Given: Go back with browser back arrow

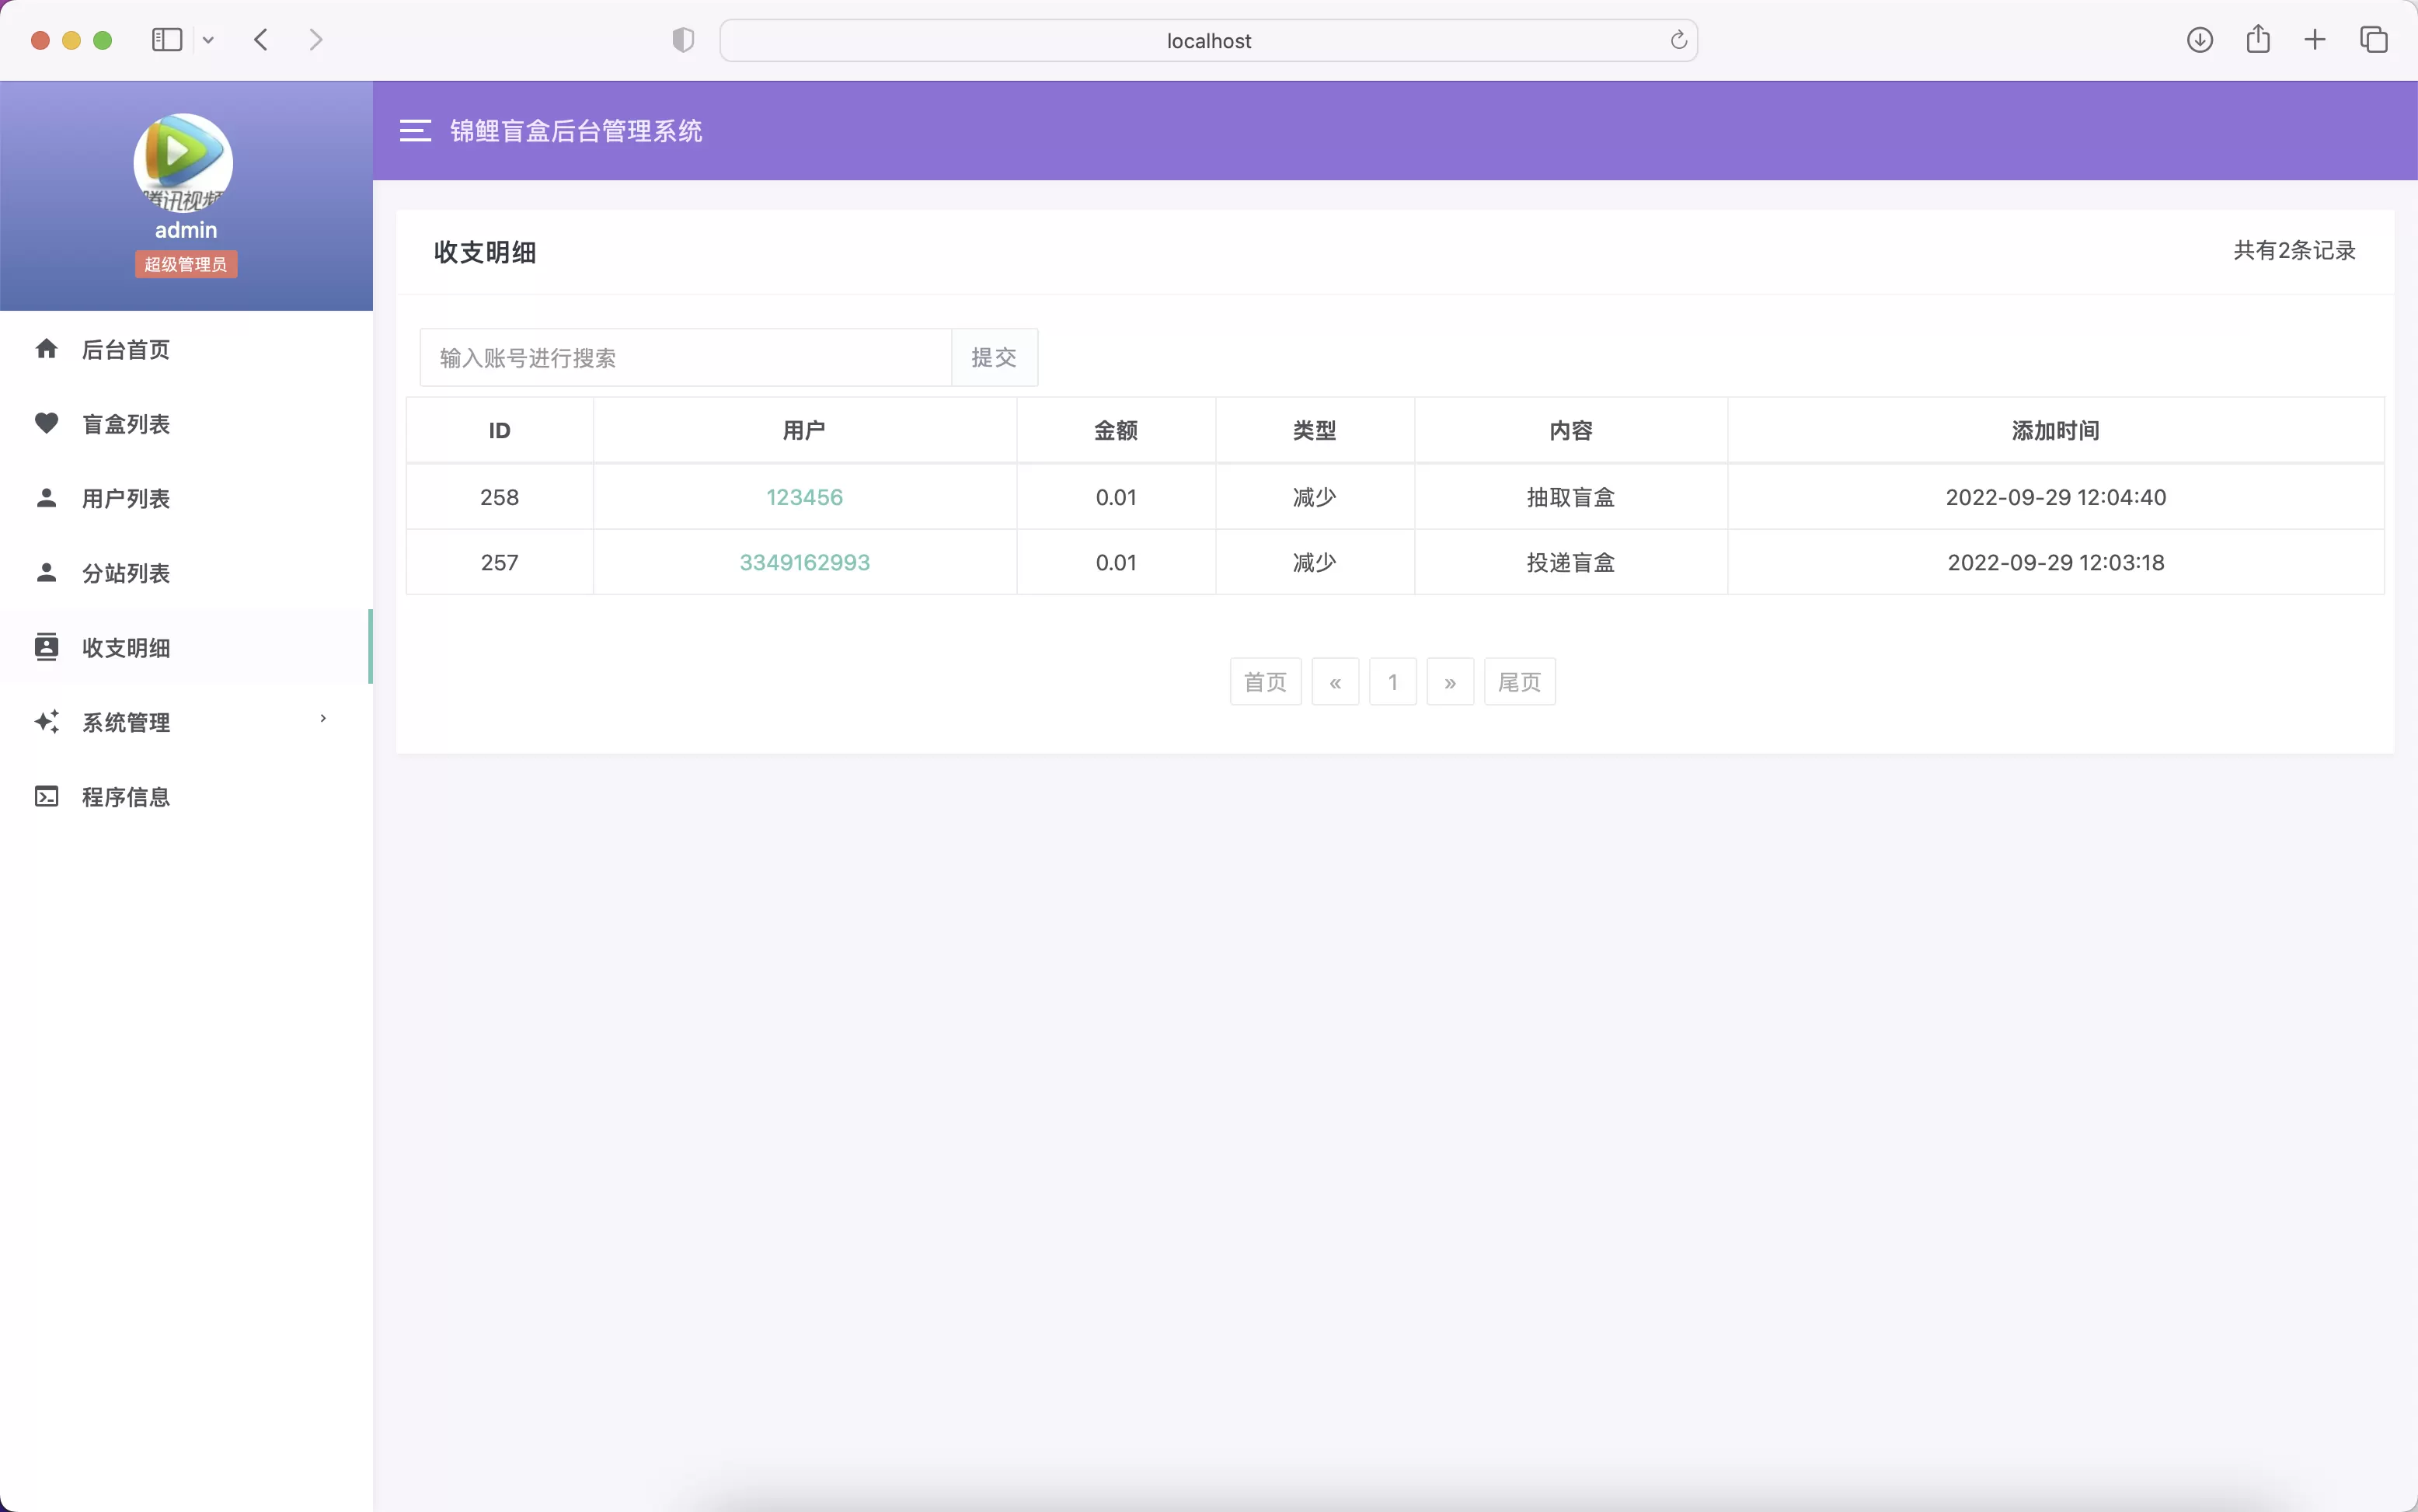Looking at the screenshot, I should coord(261,40).
